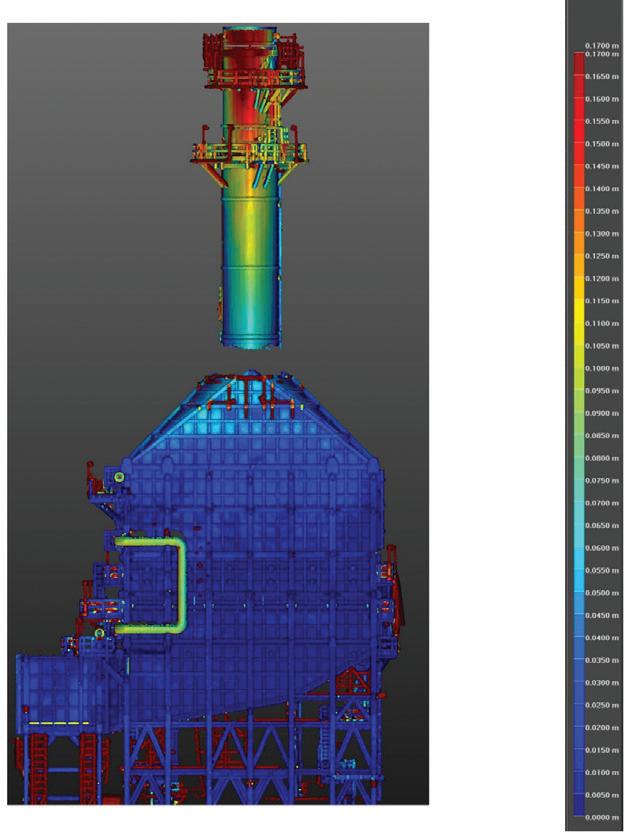Image resolution: width=628 pixels, height=833 pixels.
Task: Click the 0.0650 m scale label
Action: pos(602,525)
